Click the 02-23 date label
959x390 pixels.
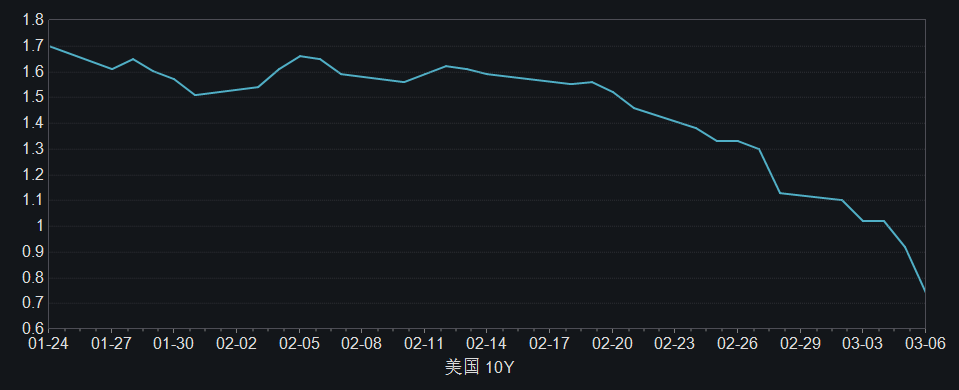click(674, 344)
